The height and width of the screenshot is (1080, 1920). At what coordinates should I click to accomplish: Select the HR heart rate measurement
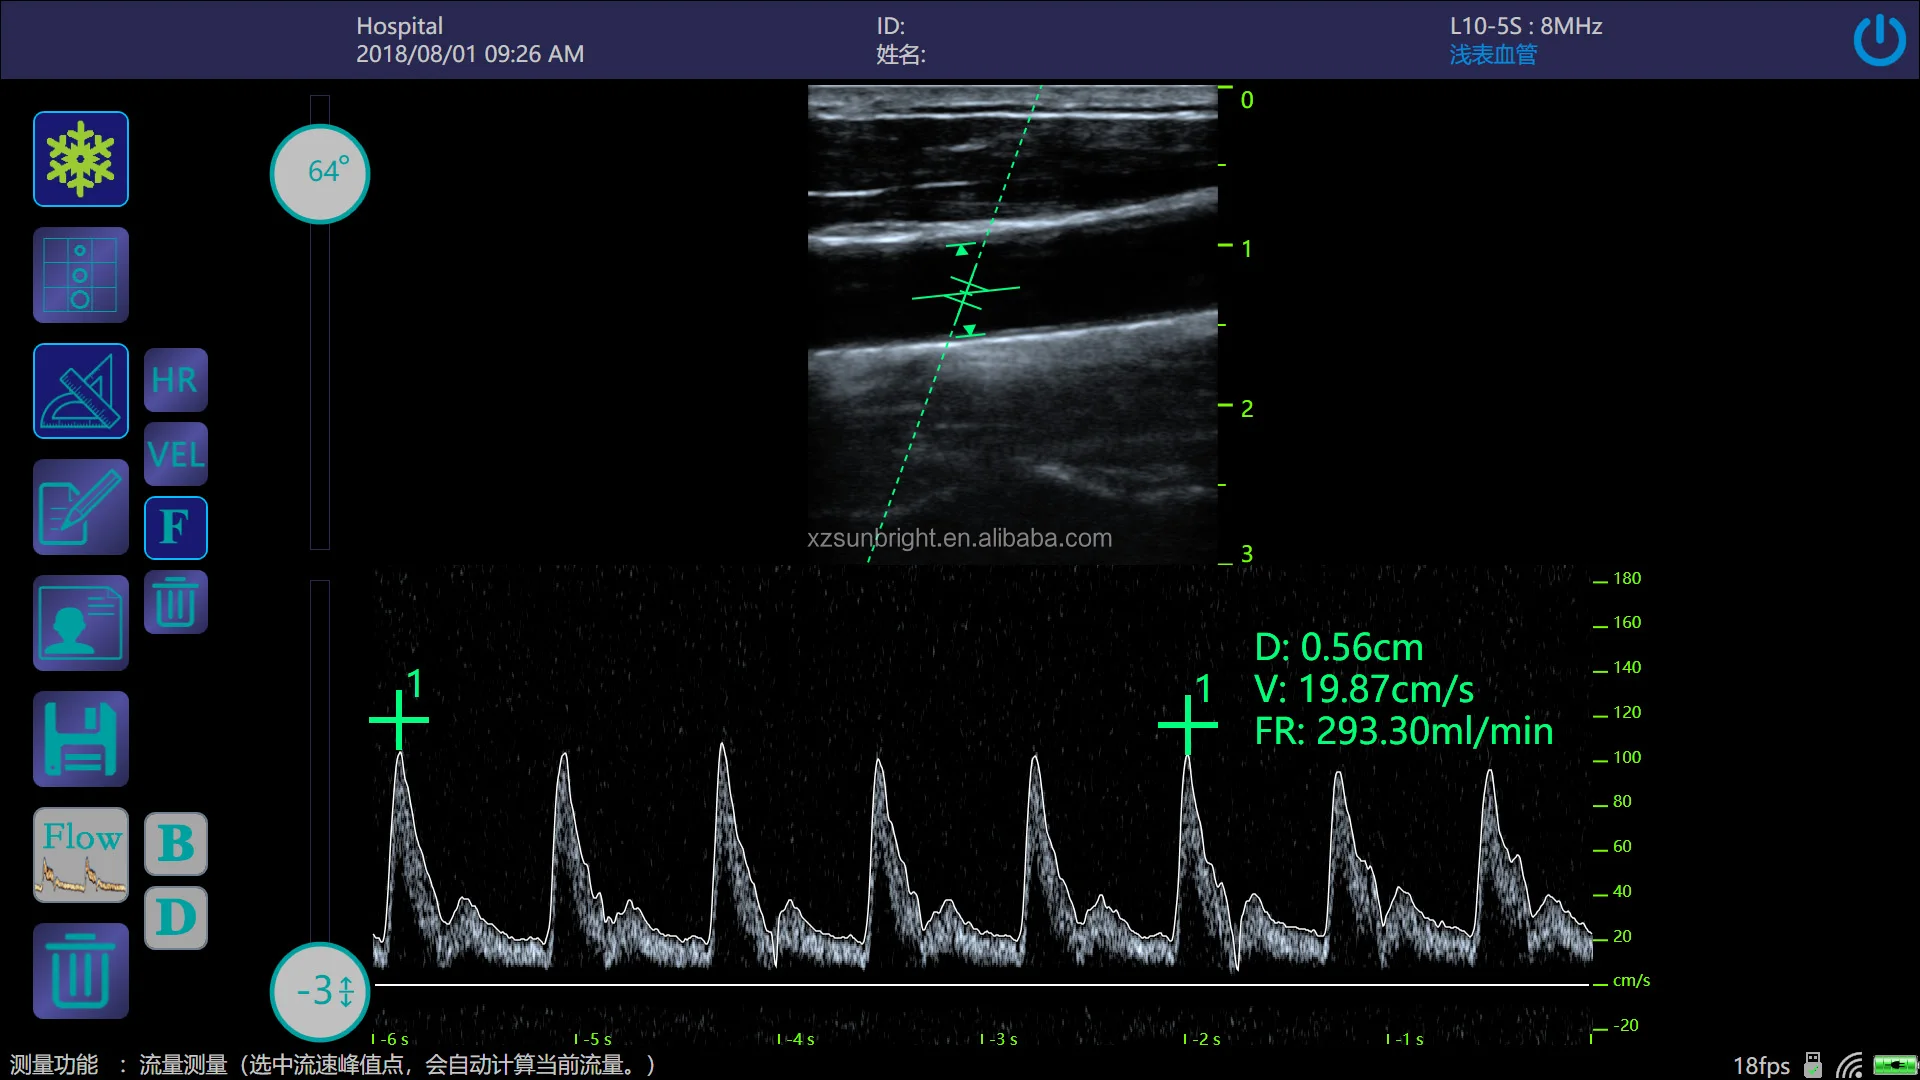[x=176, y=380]
